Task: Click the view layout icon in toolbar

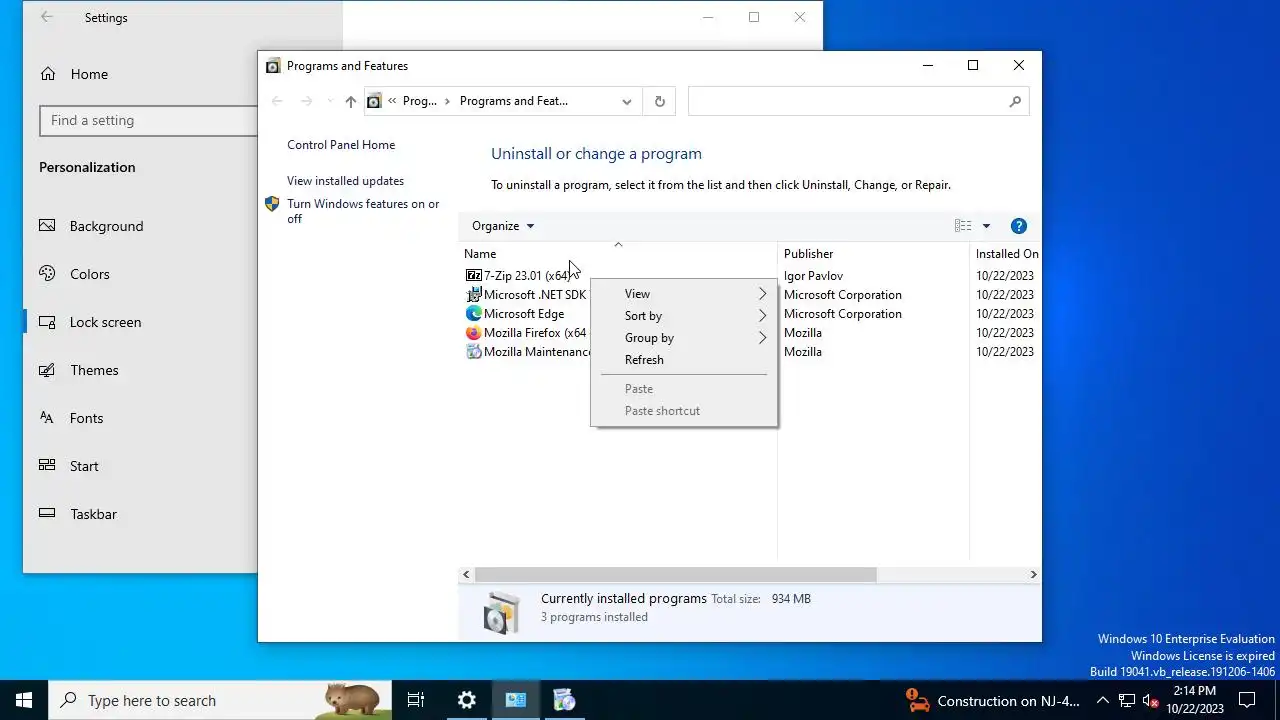Action: click(x=963, y=226)
